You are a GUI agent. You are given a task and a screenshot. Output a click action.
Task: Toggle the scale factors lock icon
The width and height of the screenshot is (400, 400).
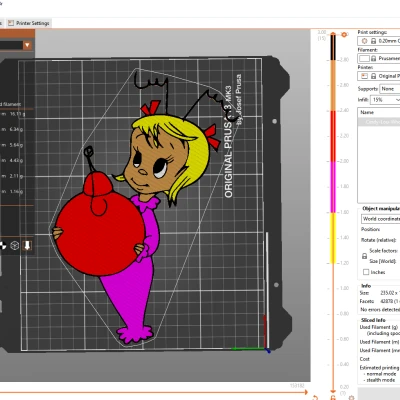[364, 256]
